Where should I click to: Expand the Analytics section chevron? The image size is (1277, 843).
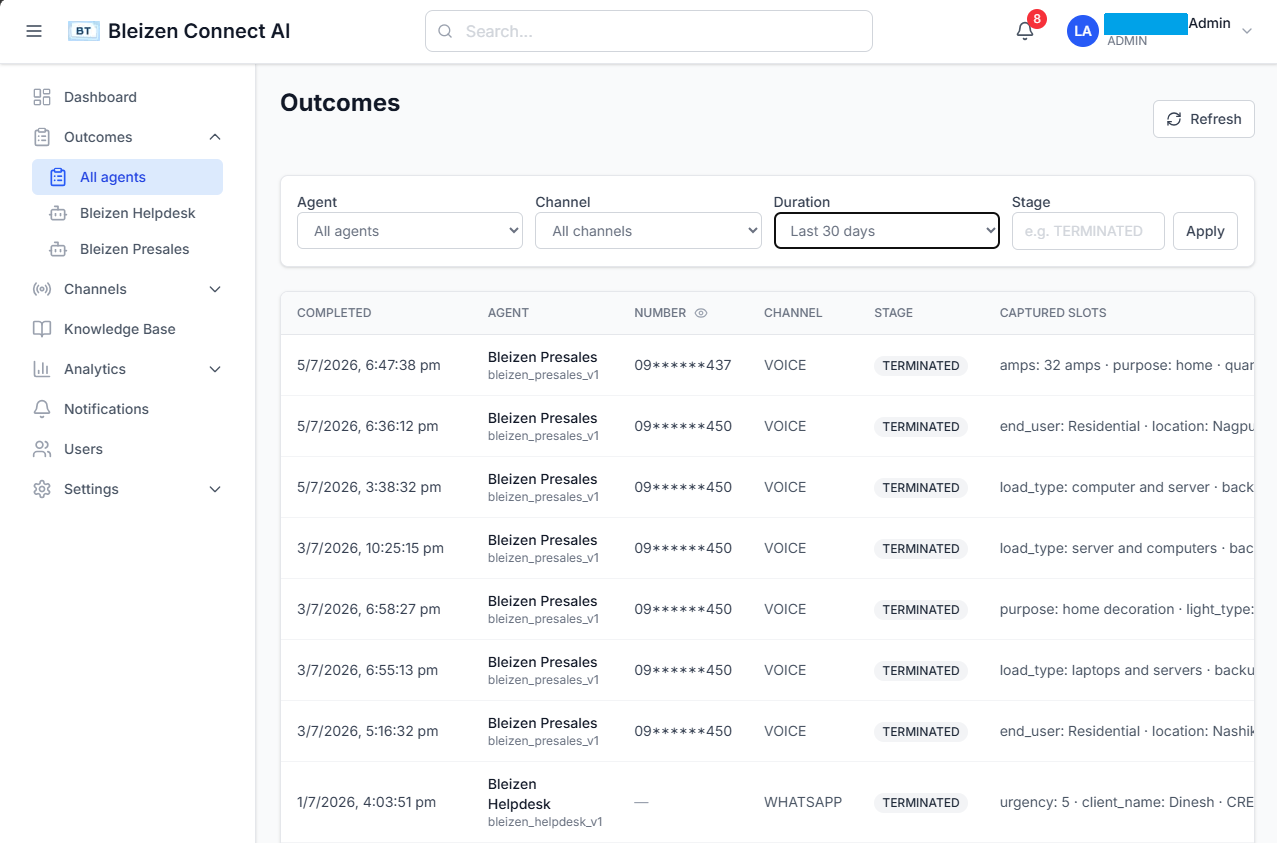(x=215, y=369)
